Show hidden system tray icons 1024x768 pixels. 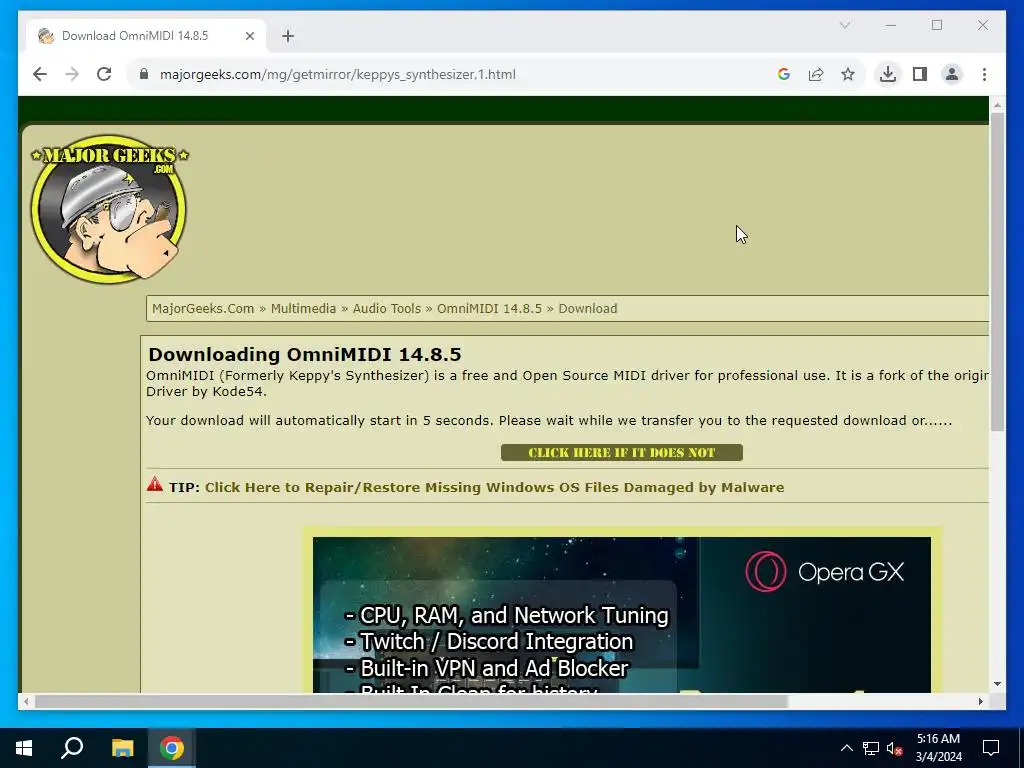846,748
